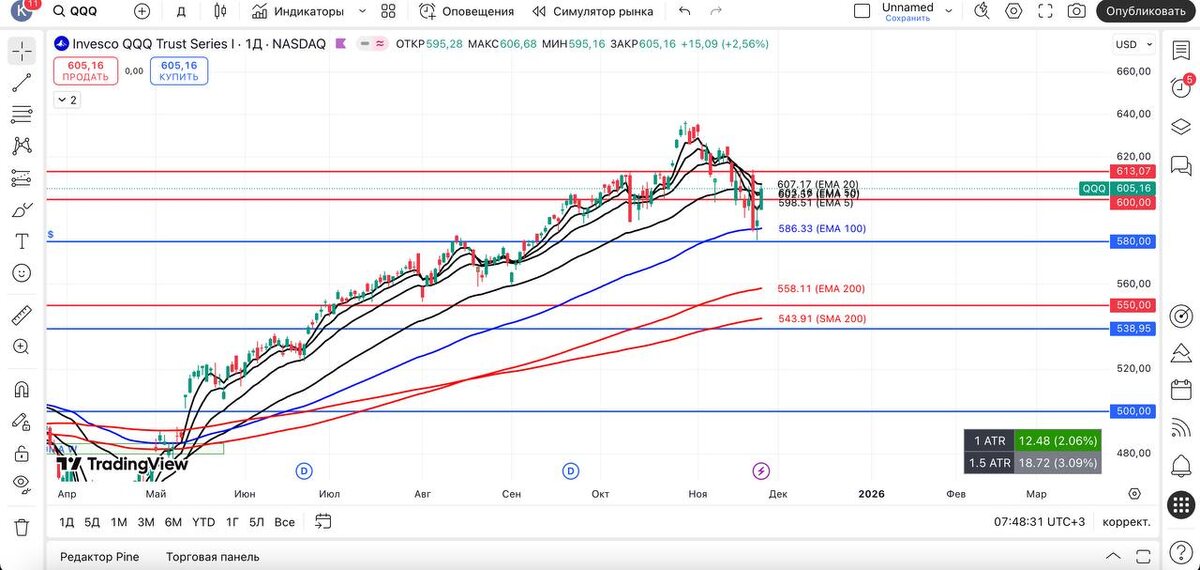Viewport: 1200px width, 570px height.
Task: Show all data with Все range
Action: point(284,522)
